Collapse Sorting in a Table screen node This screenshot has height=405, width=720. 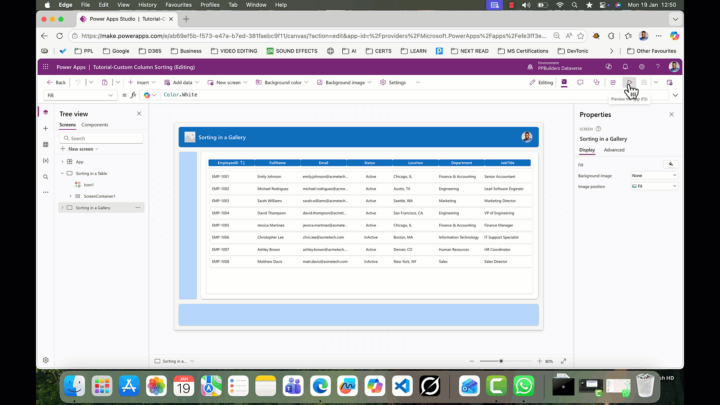click(x=62, y=174)
